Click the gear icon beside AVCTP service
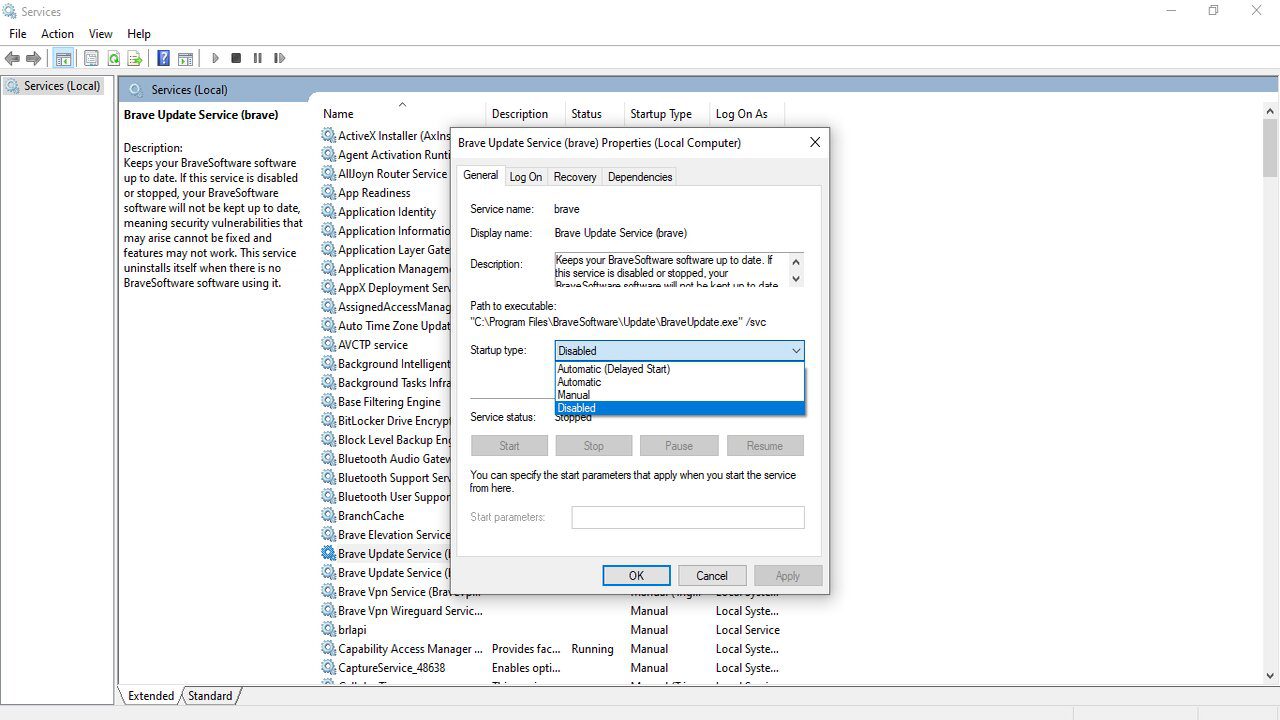This screenshot has height=720, width=1280. coord(329,345)
